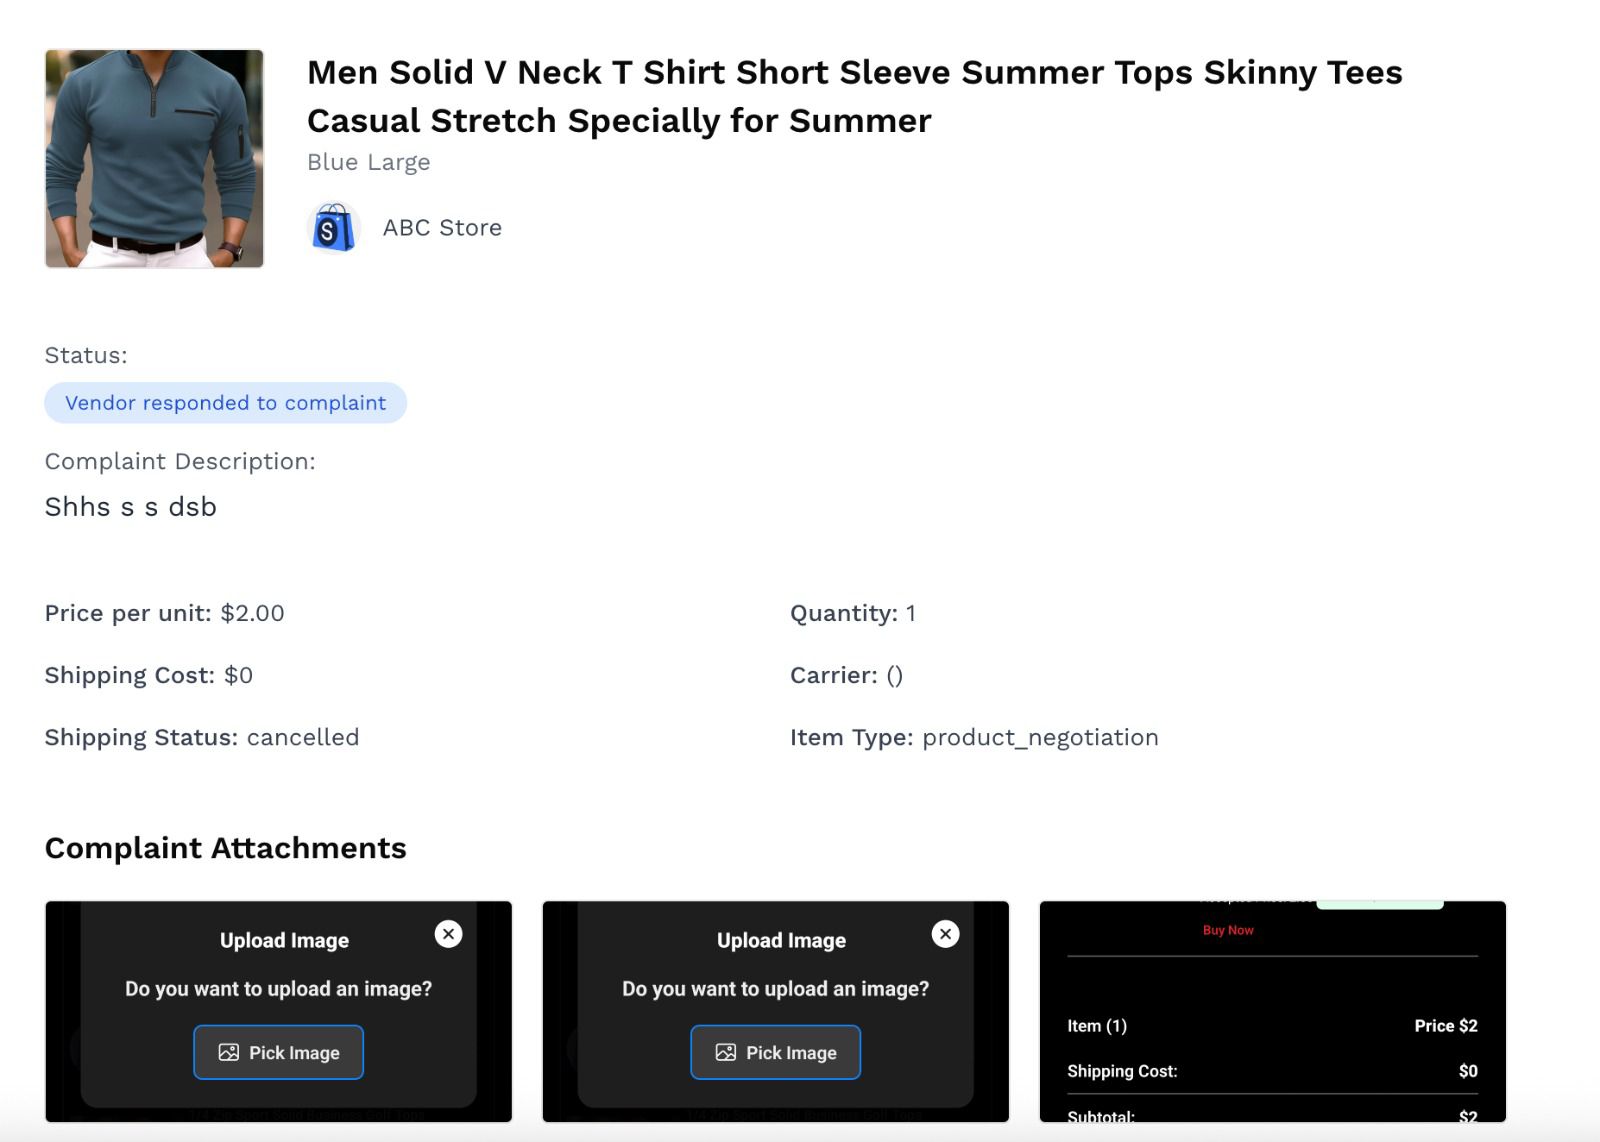Screen dimensions: 1600x1142
Task: Click picture icon in second Pick Image button
Action: tap(726, 1052)
